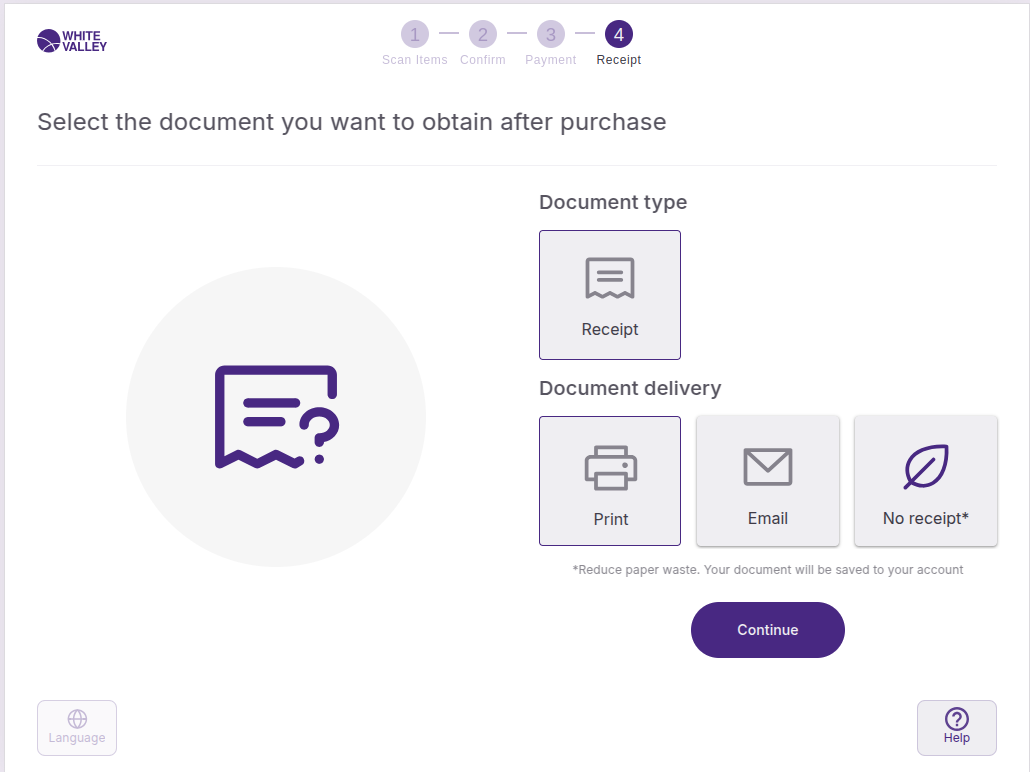Open the Language selector
1030x772 pixels.
(77, 728)
